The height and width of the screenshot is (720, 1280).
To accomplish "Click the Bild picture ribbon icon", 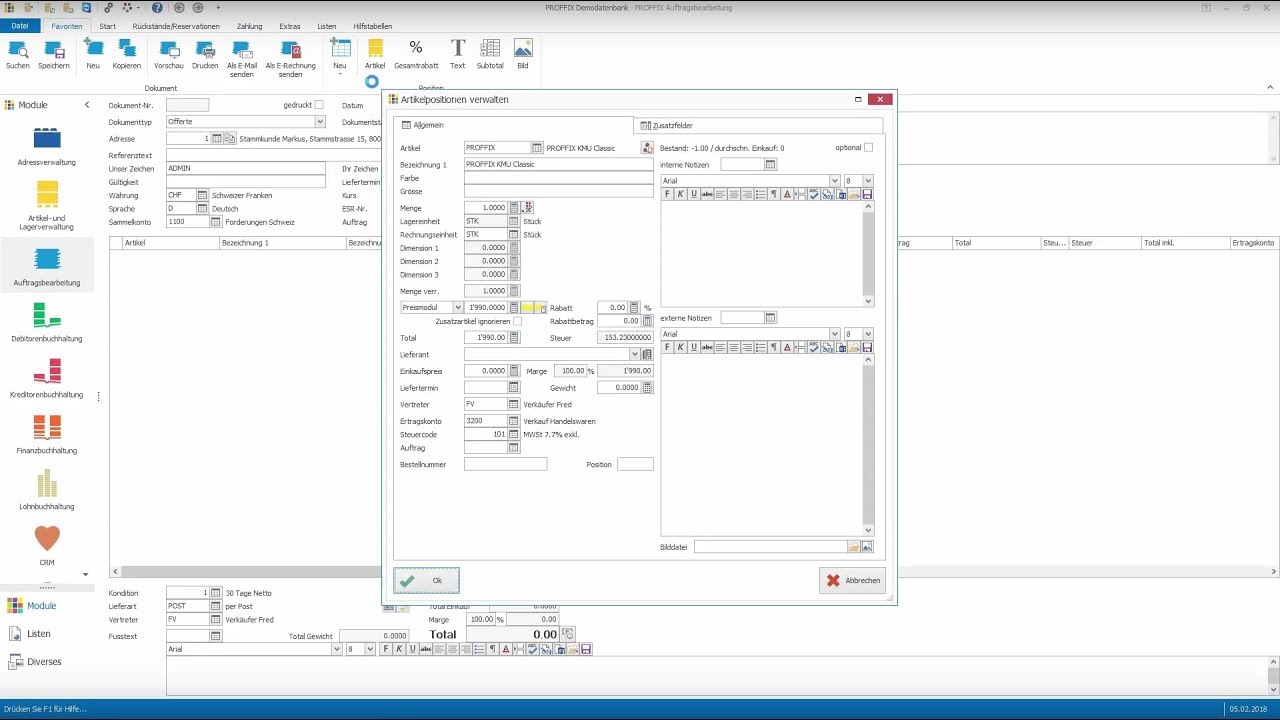I will 522,48.
